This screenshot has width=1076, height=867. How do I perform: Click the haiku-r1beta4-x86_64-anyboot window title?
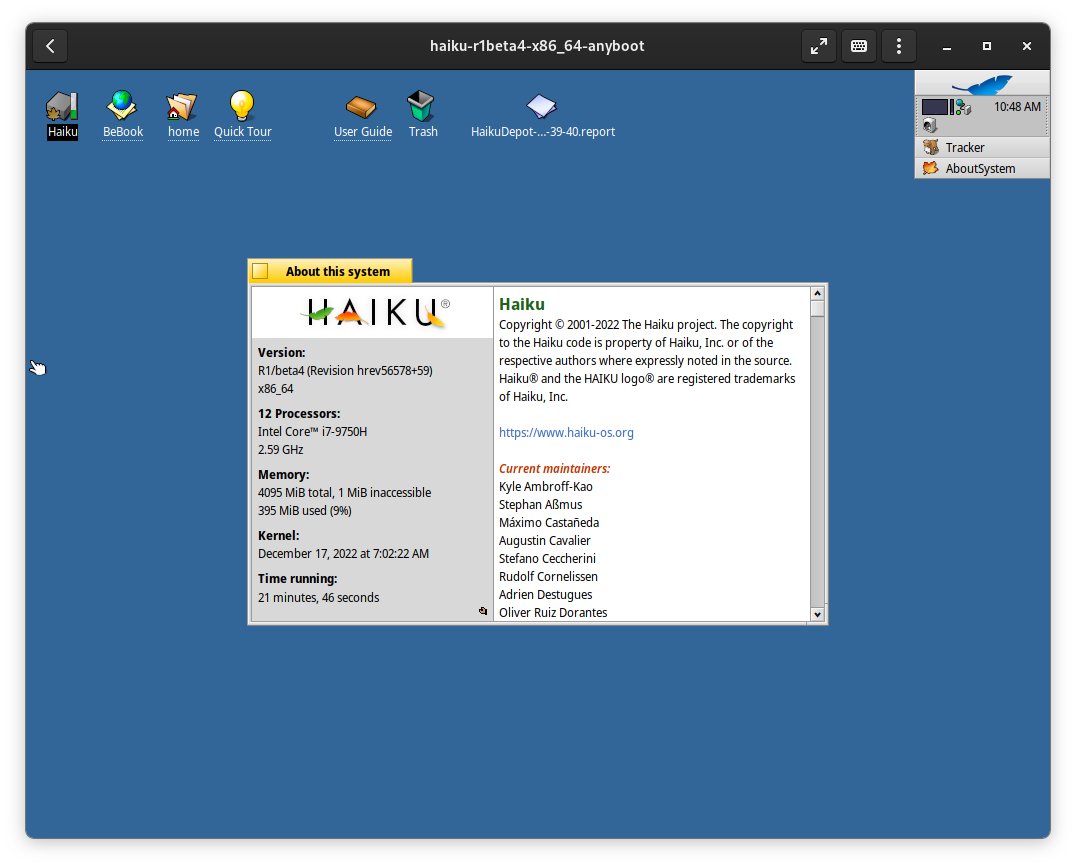[537, 46]
